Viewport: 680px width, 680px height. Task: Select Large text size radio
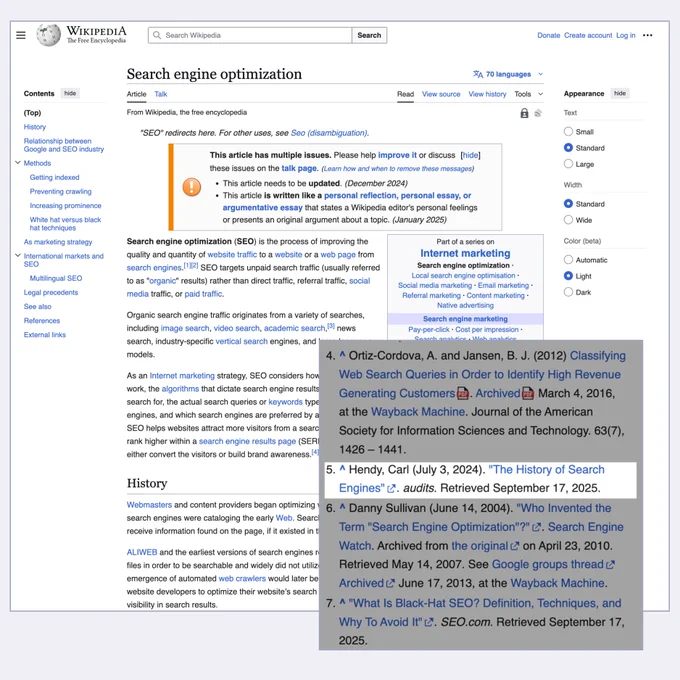[x=568, y=164]
